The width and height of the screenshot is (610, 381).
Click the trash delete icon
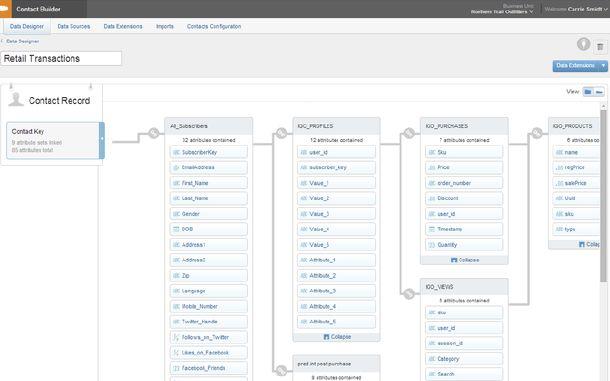(600, 47)
